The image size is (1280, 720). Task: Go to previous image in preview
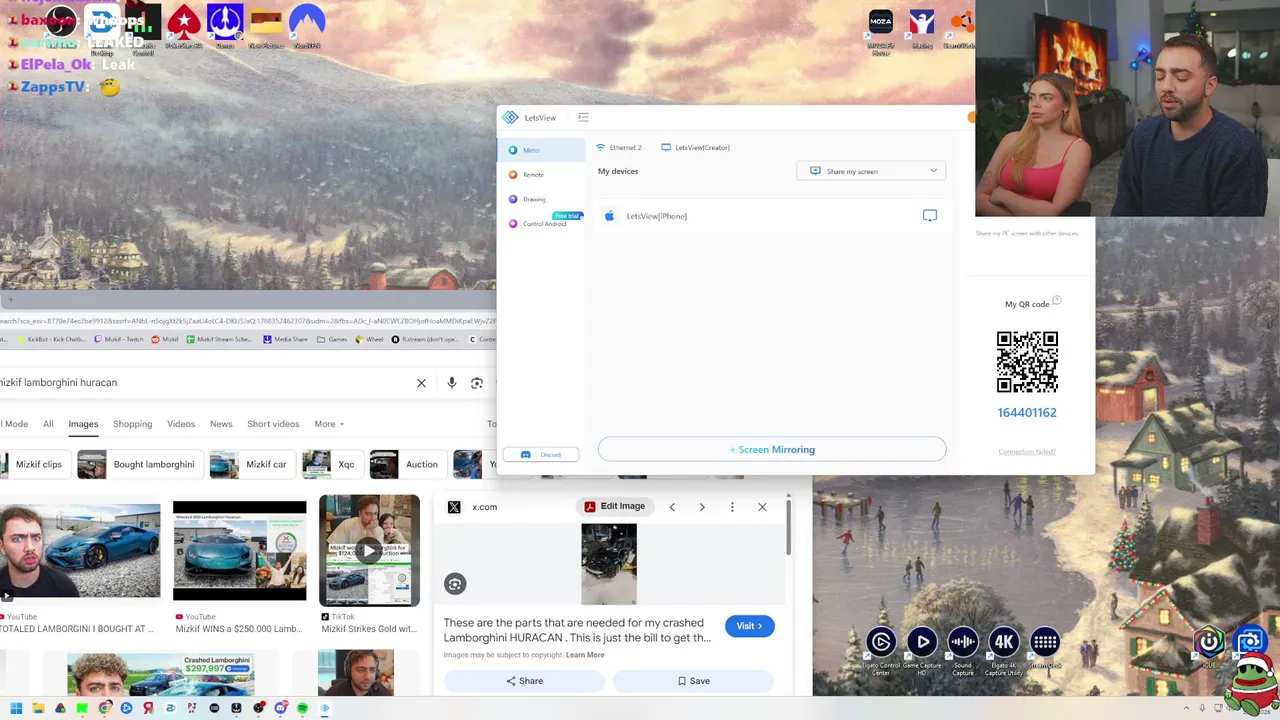pos(672,507)
